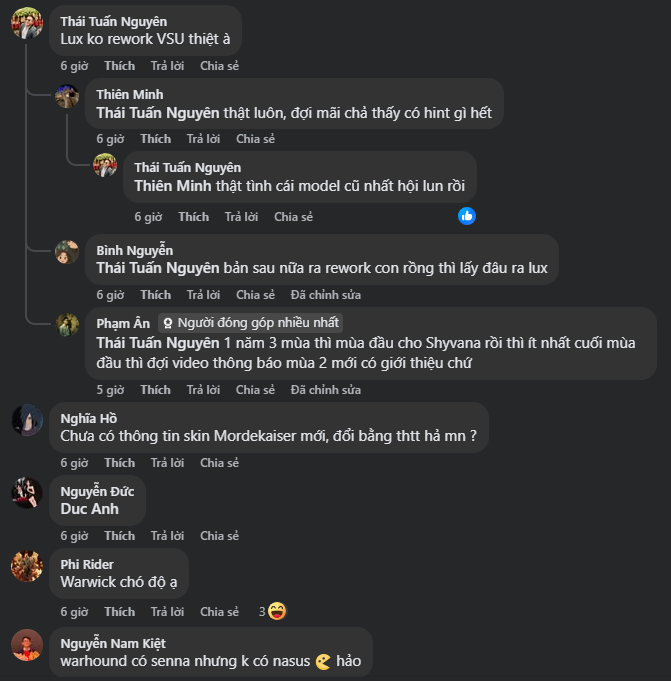The height and width of the screenshot is (681, 671).
Task: Click Bình Nguyễn's avatar
Action: click(x=67, y=252)
